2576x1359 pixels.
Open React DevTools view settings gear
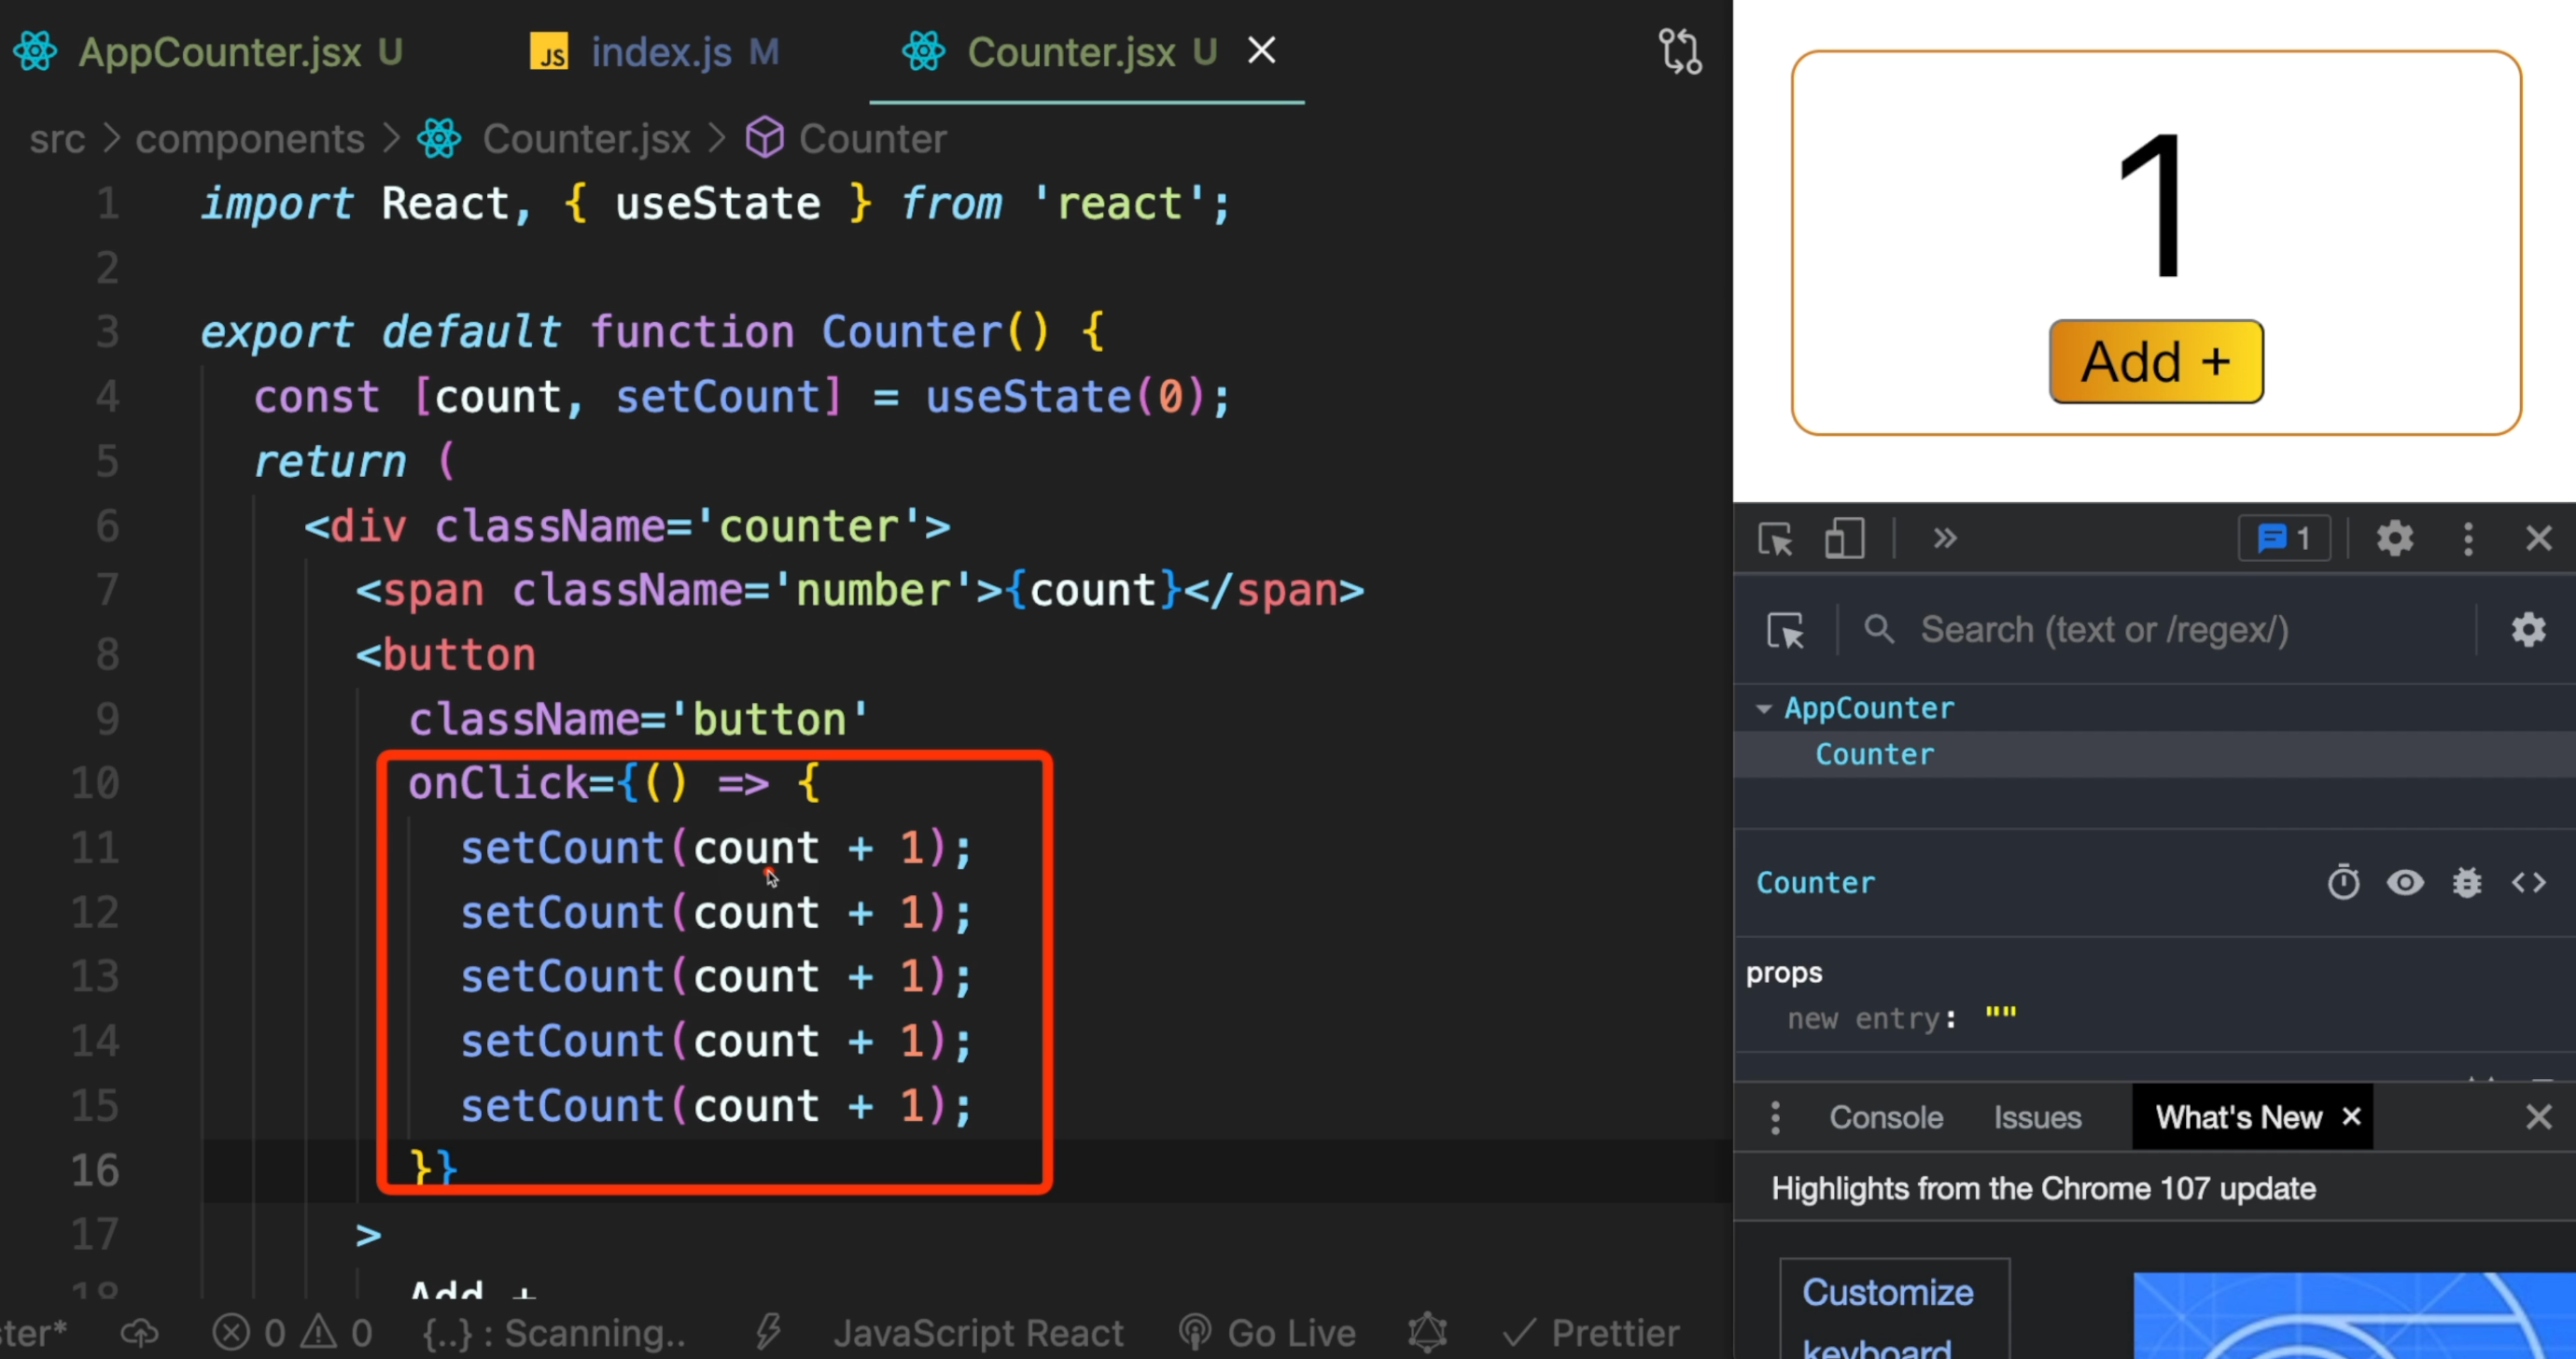(2527, 631)
